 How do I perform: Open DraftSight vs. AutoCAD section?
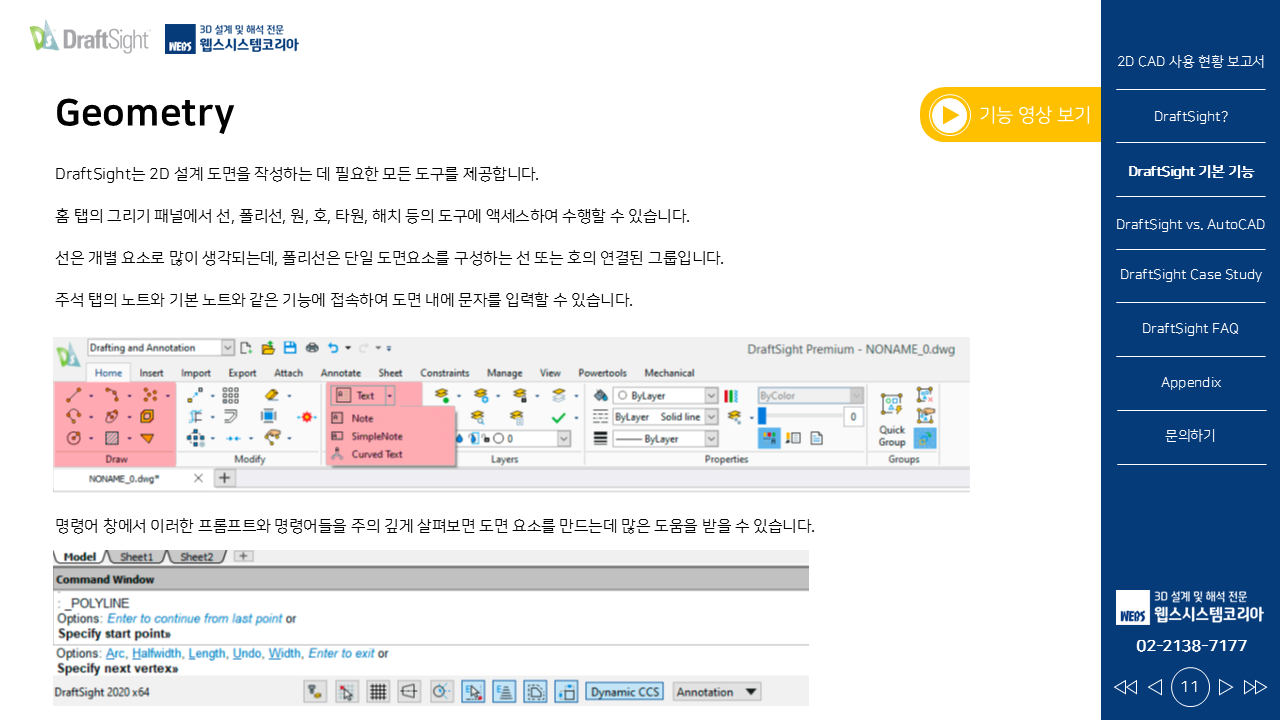click(1190, 224)
